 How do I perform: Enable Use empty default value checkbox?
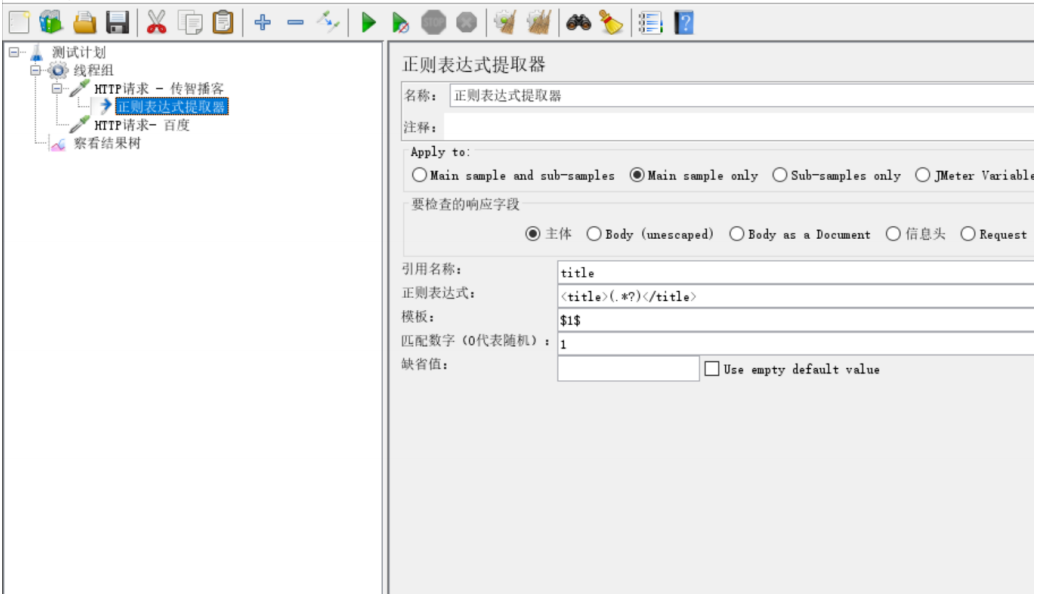click(x=712, y=369)
